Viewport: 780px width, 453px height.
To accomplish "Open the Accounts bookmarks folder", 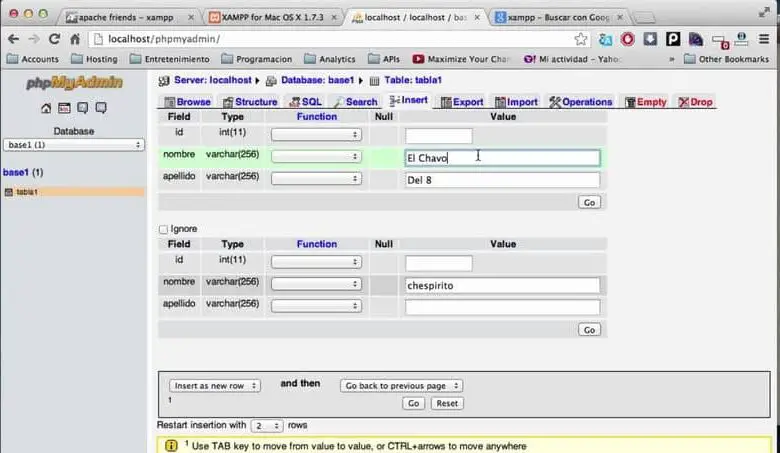I will tap(33, 59).
